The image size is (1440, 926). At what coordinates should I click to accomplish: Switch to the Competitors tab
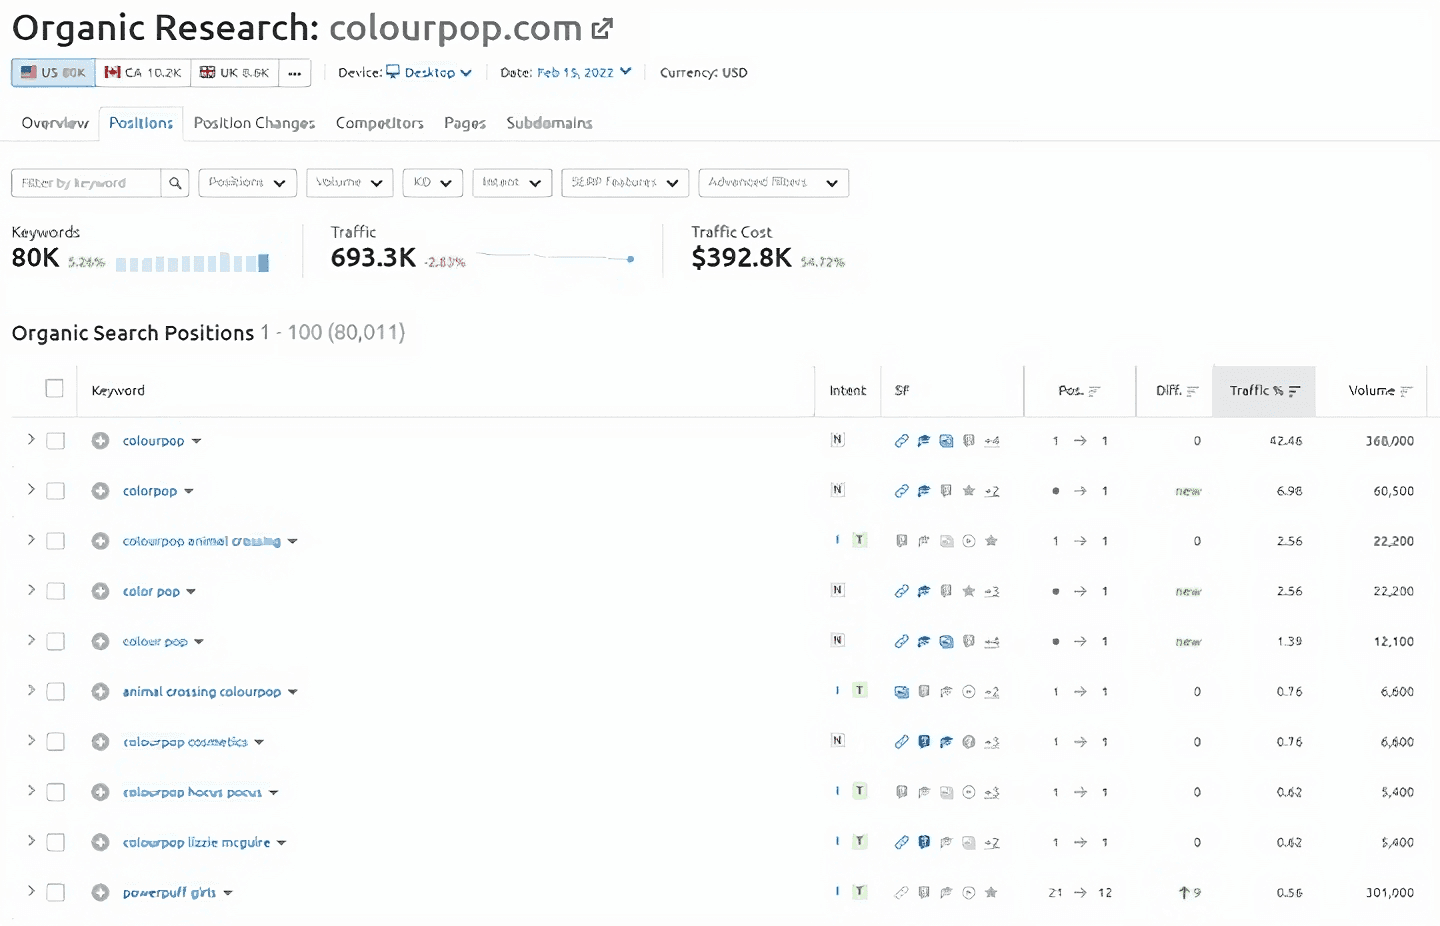(x=380, y=123)
